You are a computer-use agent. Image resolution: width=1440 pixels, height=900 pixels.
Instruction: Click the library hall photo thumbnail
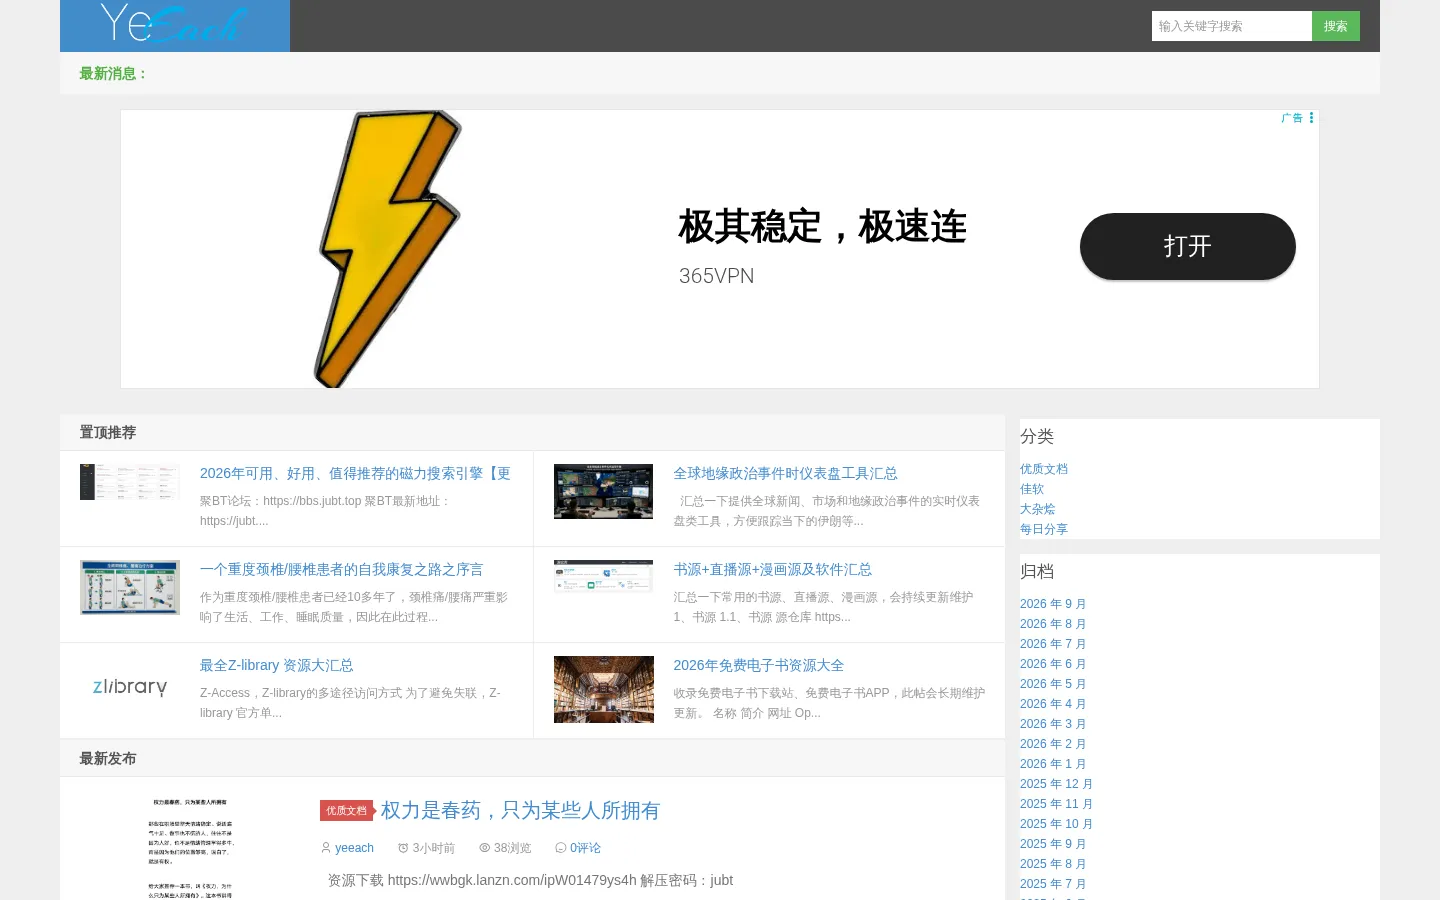coord(603,689)
